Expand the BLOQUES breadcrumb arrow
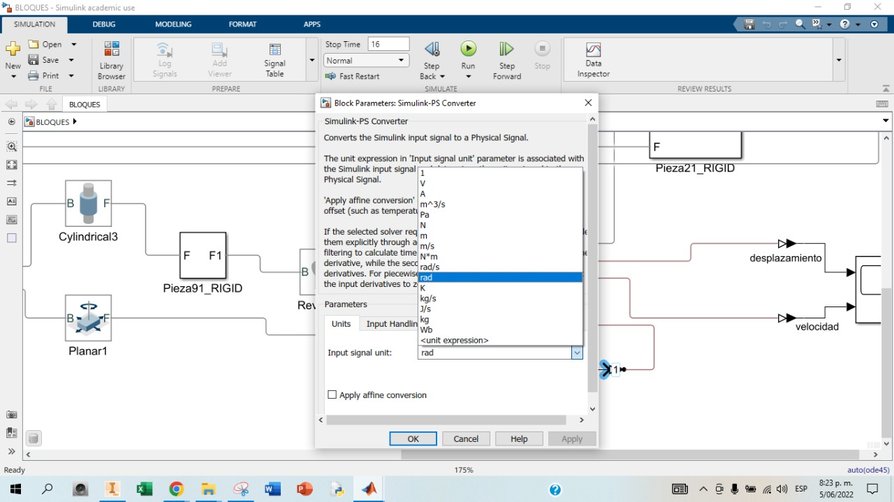The width and height of the screenshot is (894, 502). coord(75,122)
